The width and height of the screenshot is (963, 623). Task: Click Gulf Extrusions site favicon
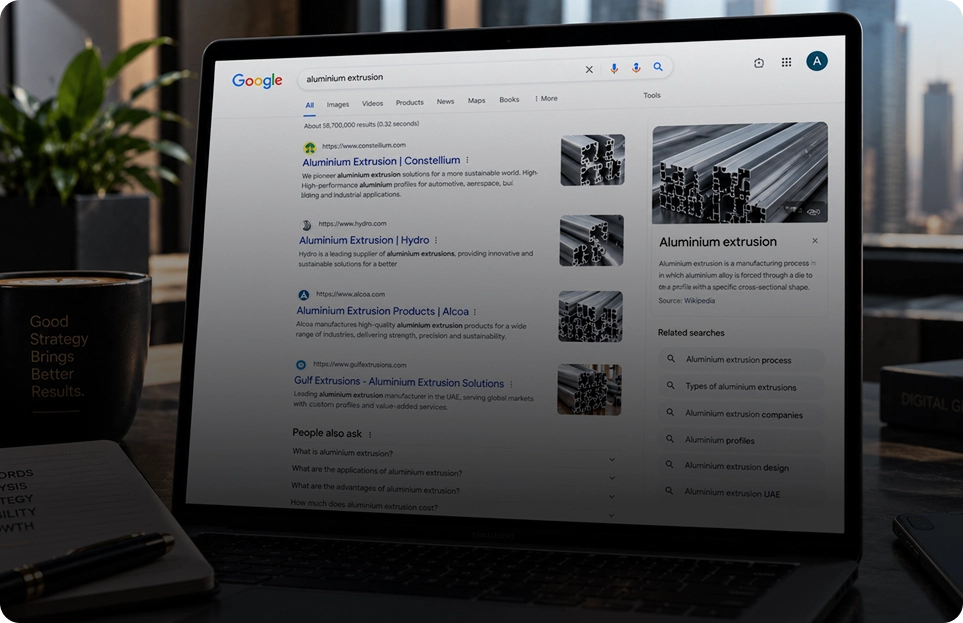click(301, 365)
